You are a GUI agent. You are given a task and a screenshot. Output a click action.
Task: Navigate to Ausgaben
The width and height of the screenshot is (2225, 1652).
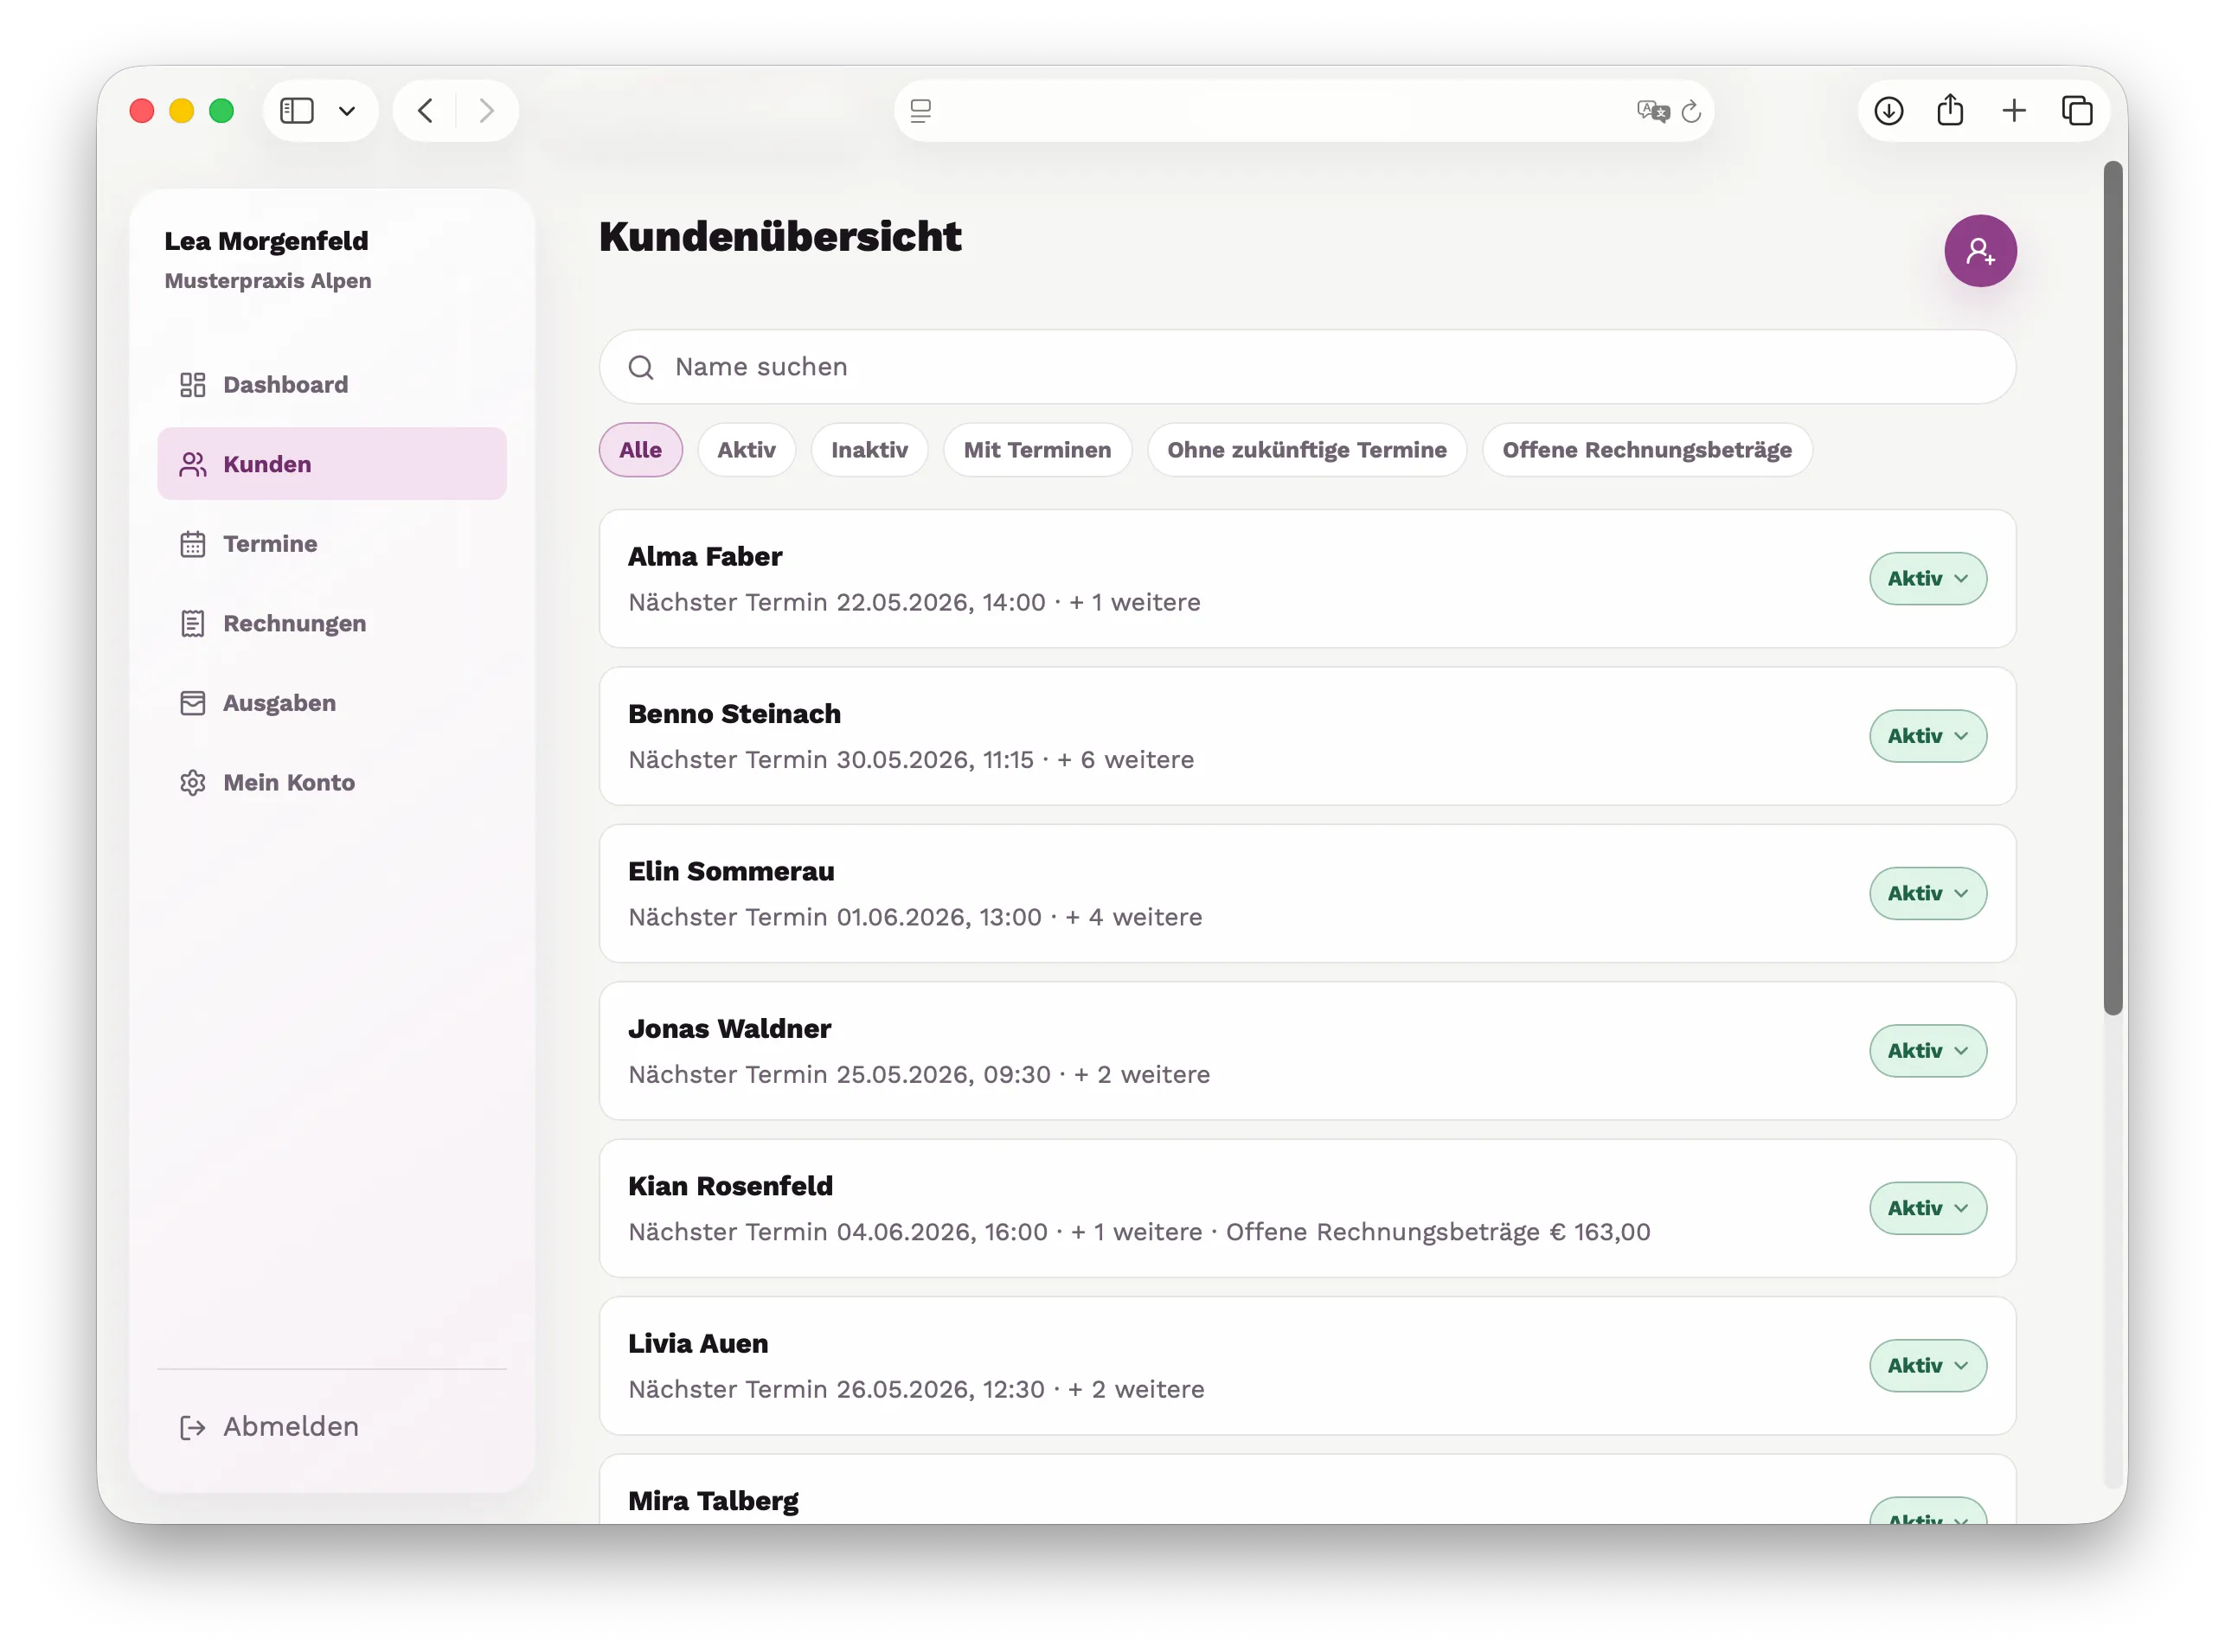(331, 703)
